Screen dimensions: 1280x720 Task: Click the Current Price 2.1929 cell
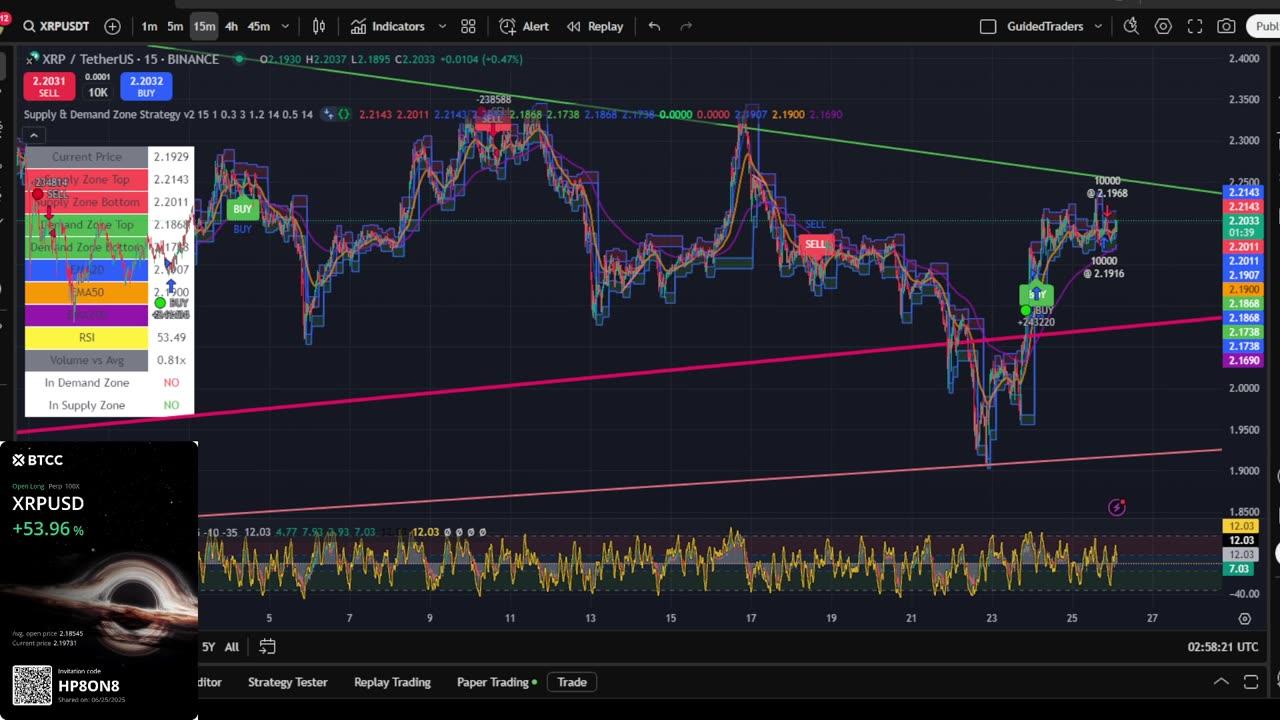click(171, 157)
